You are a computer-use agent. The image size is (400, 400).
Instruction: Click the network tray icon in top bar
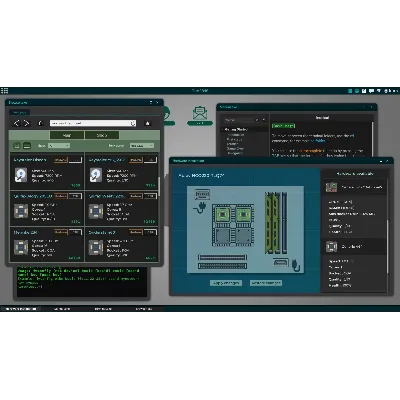point(379,91)
